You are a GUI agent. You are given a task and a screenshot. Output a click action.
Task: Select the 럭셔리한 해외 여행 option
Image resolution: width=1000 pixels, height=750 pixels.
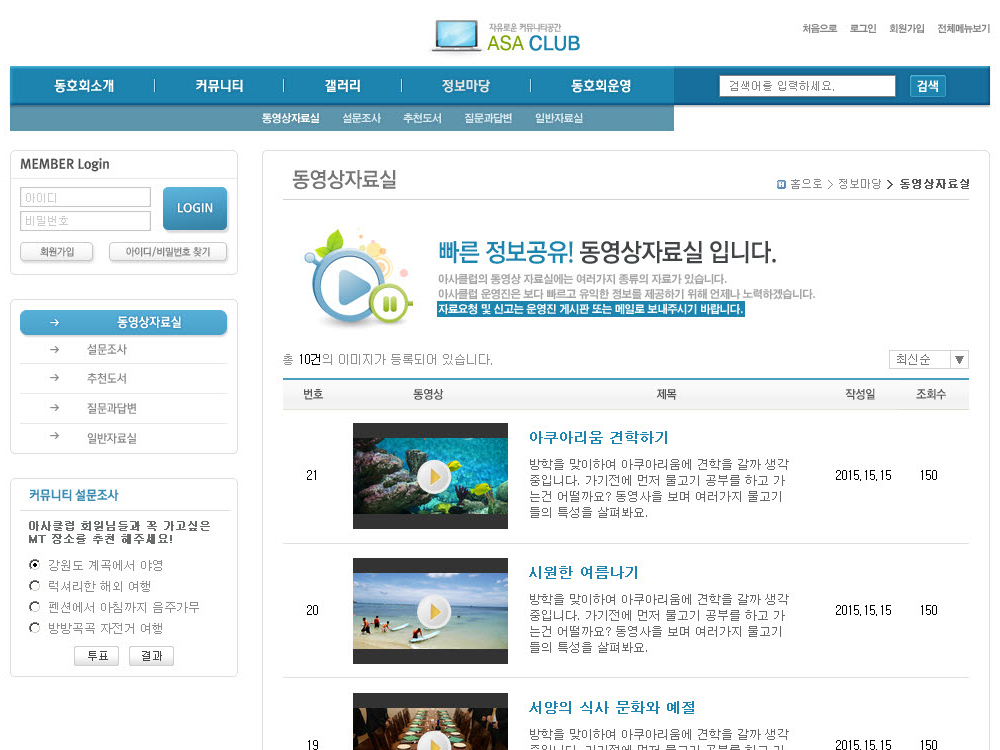(35, 586)
